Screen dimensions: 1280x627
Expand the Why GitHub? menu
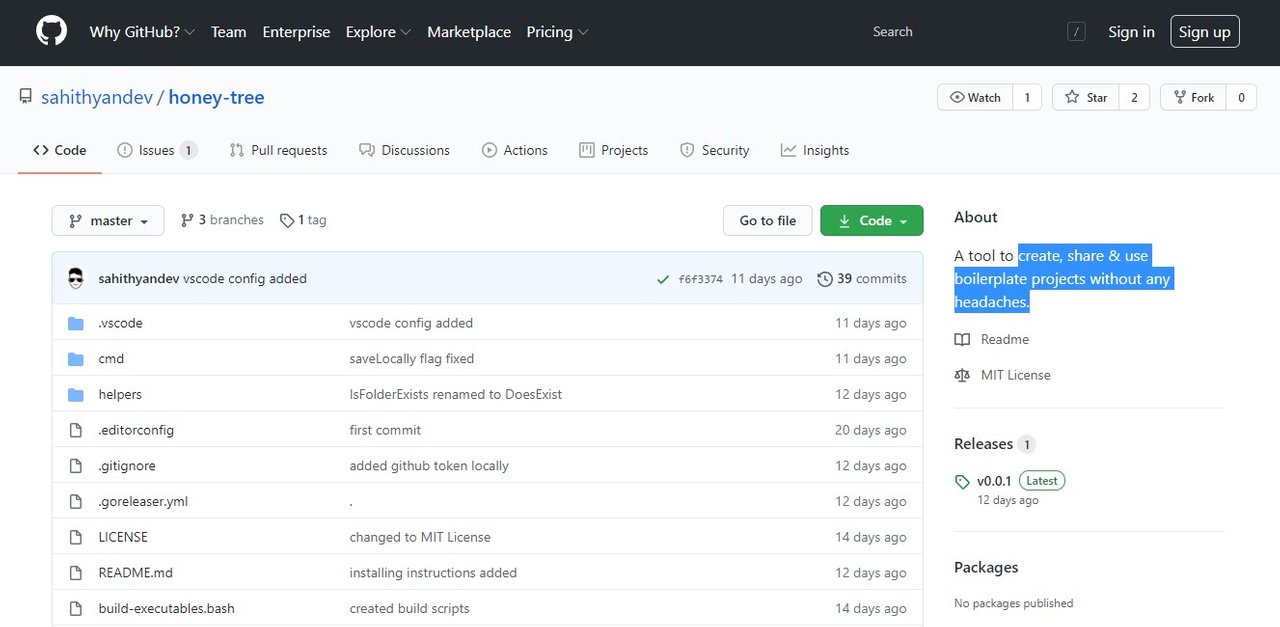(142, 32)
